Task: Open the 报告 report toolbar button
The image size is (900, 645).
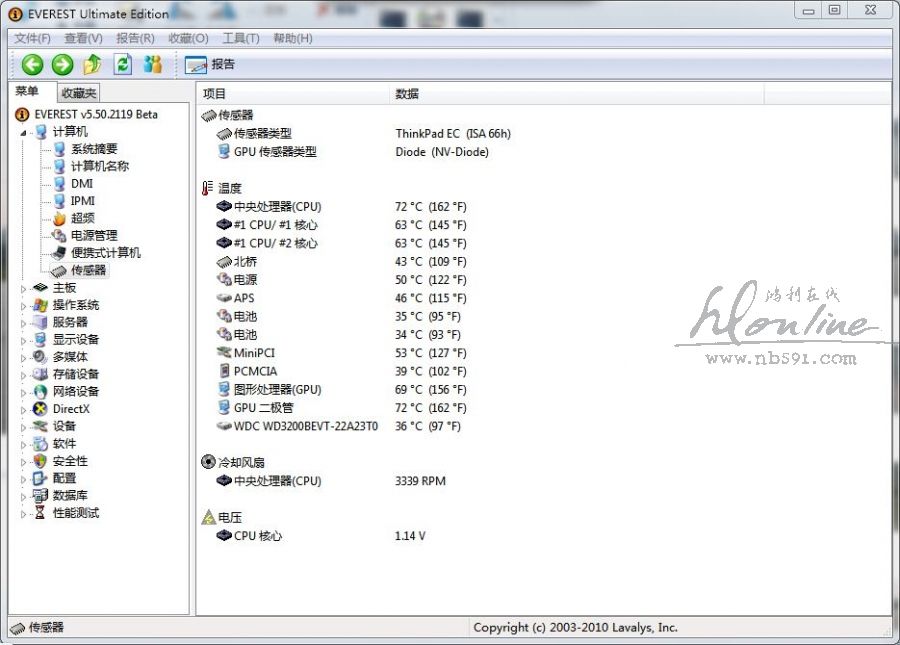Action: (x=210, y=65)
